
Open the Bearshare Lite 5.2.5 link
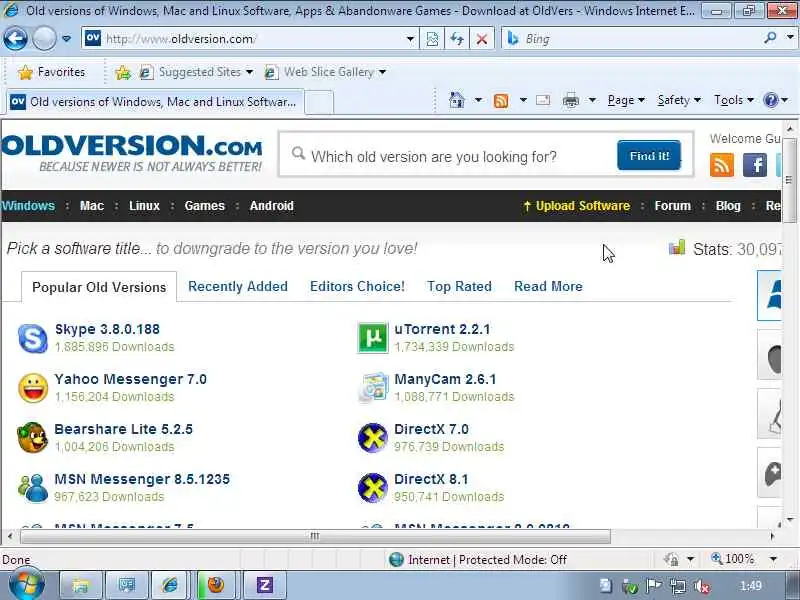(123, 429)
